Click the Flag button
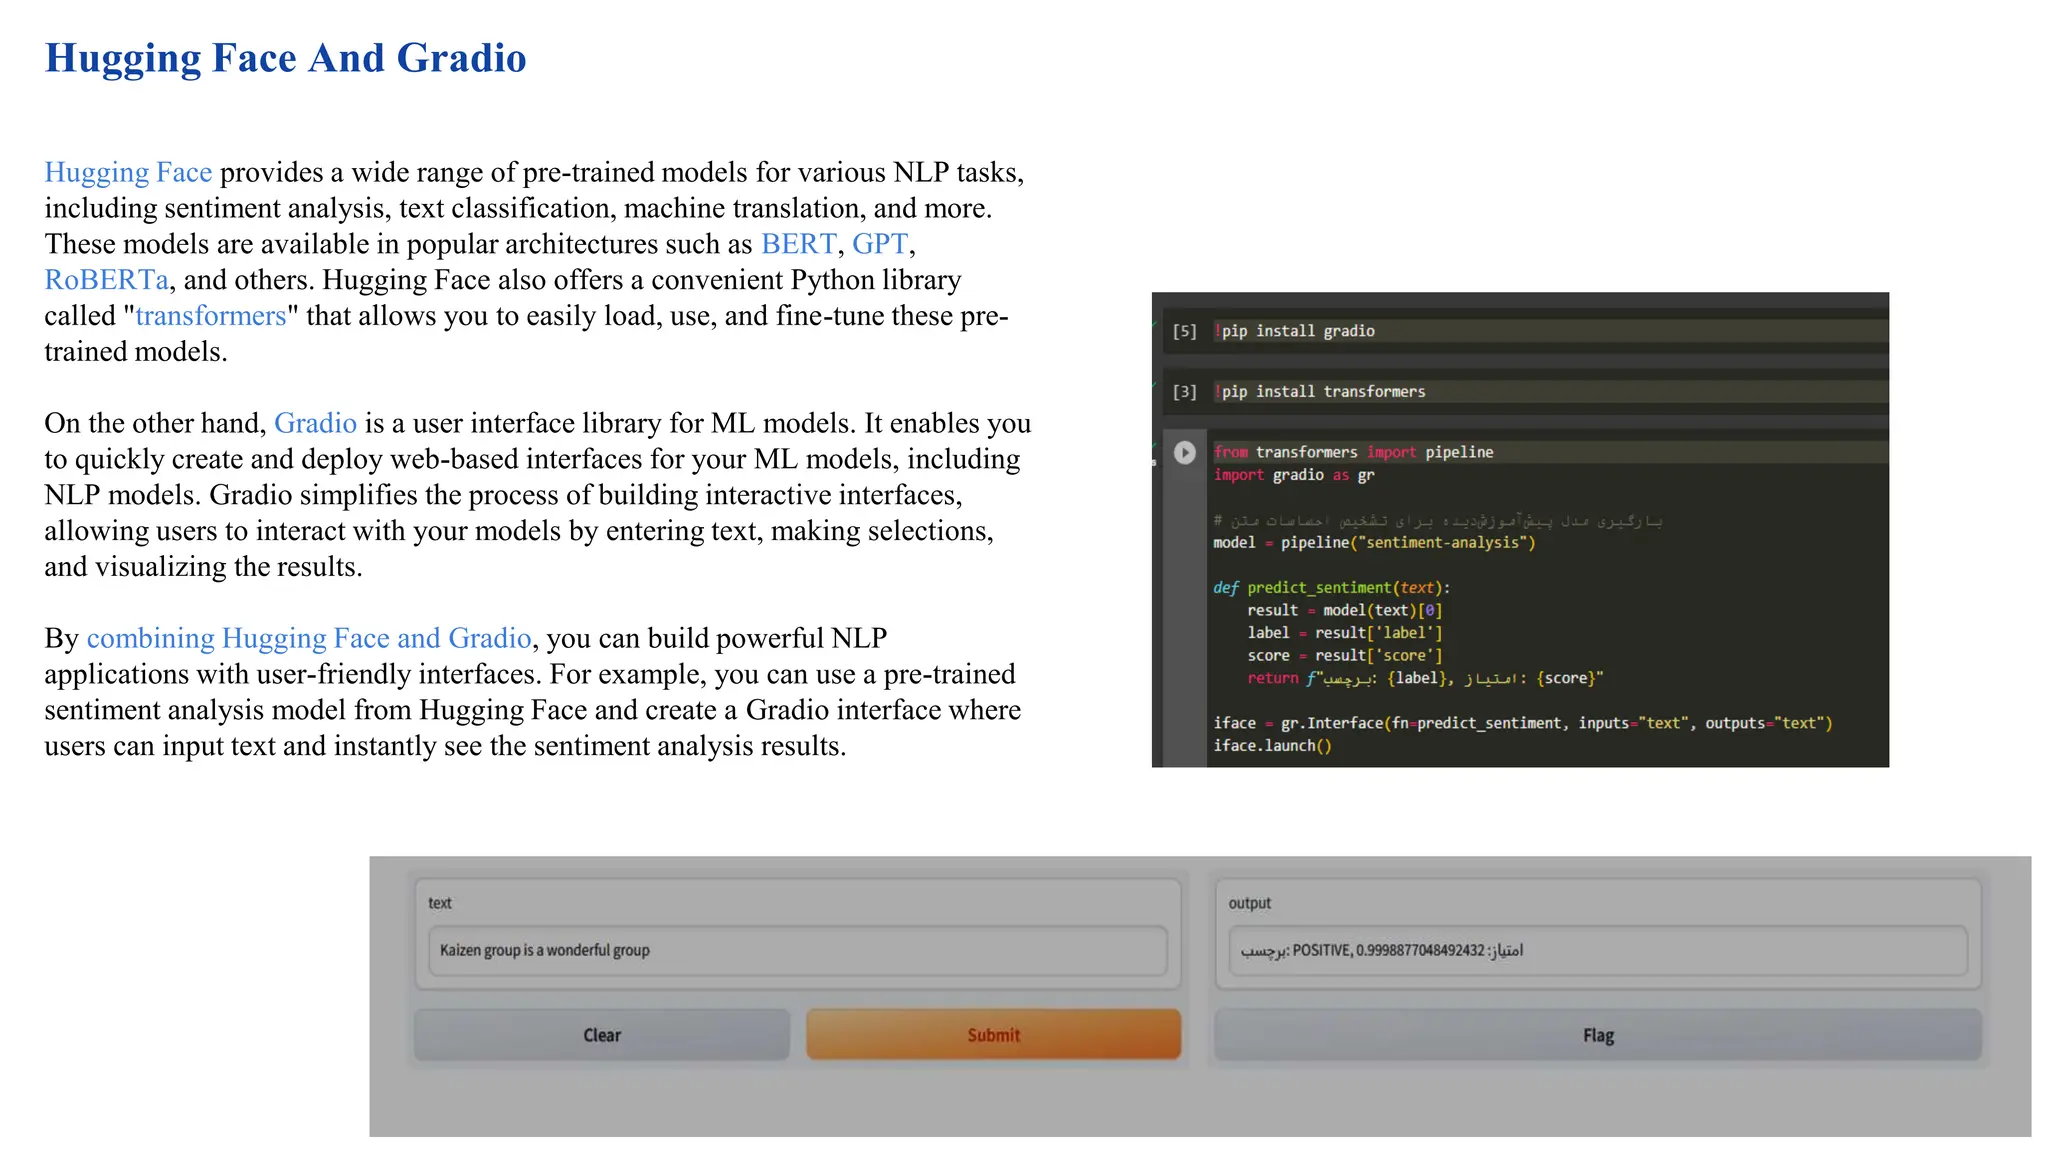The image size is (2048, 1152). [x=1598, y=1035]
